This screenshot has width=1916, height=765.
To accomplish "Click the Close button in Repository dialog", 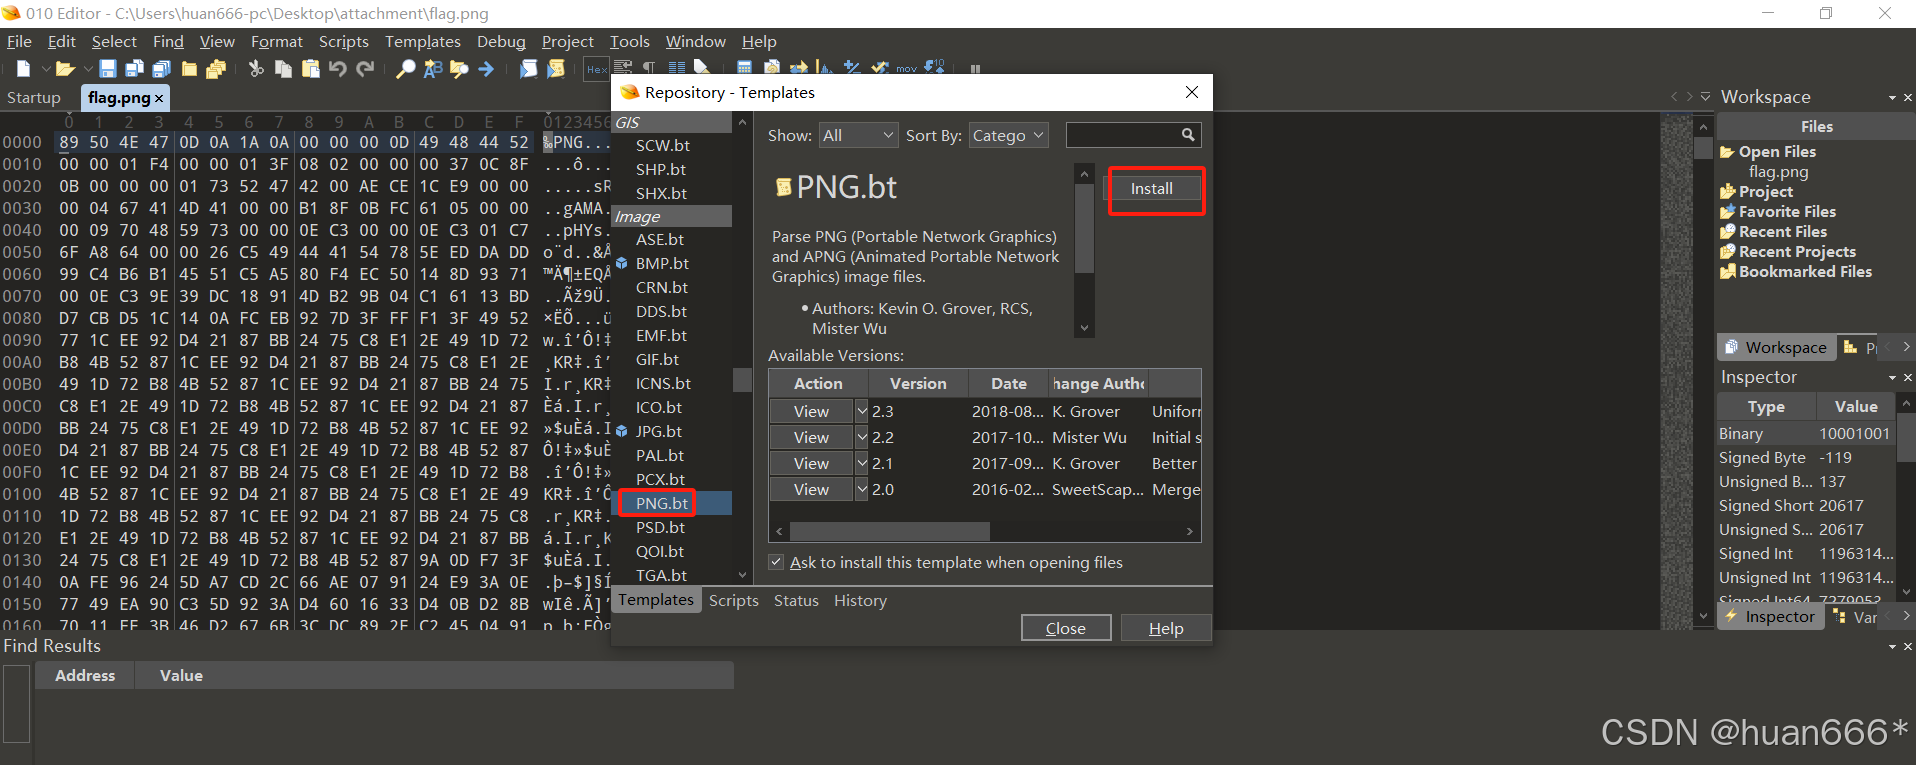I will coord(1065,628).
